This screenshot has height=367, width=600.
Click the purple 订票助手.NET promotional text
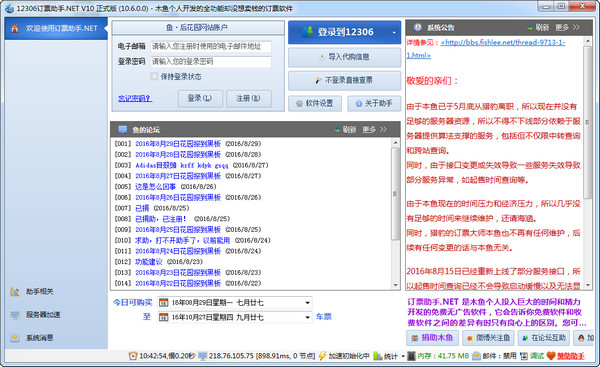coord(496,312)
